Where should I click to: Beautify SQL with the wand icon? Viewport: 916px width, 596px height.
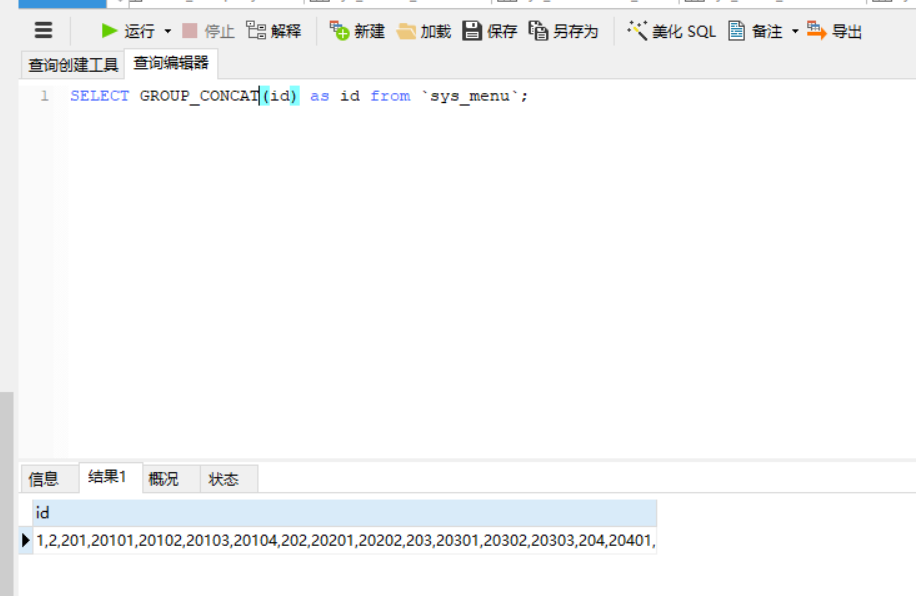pyautogui.click(x=637, y=30)
